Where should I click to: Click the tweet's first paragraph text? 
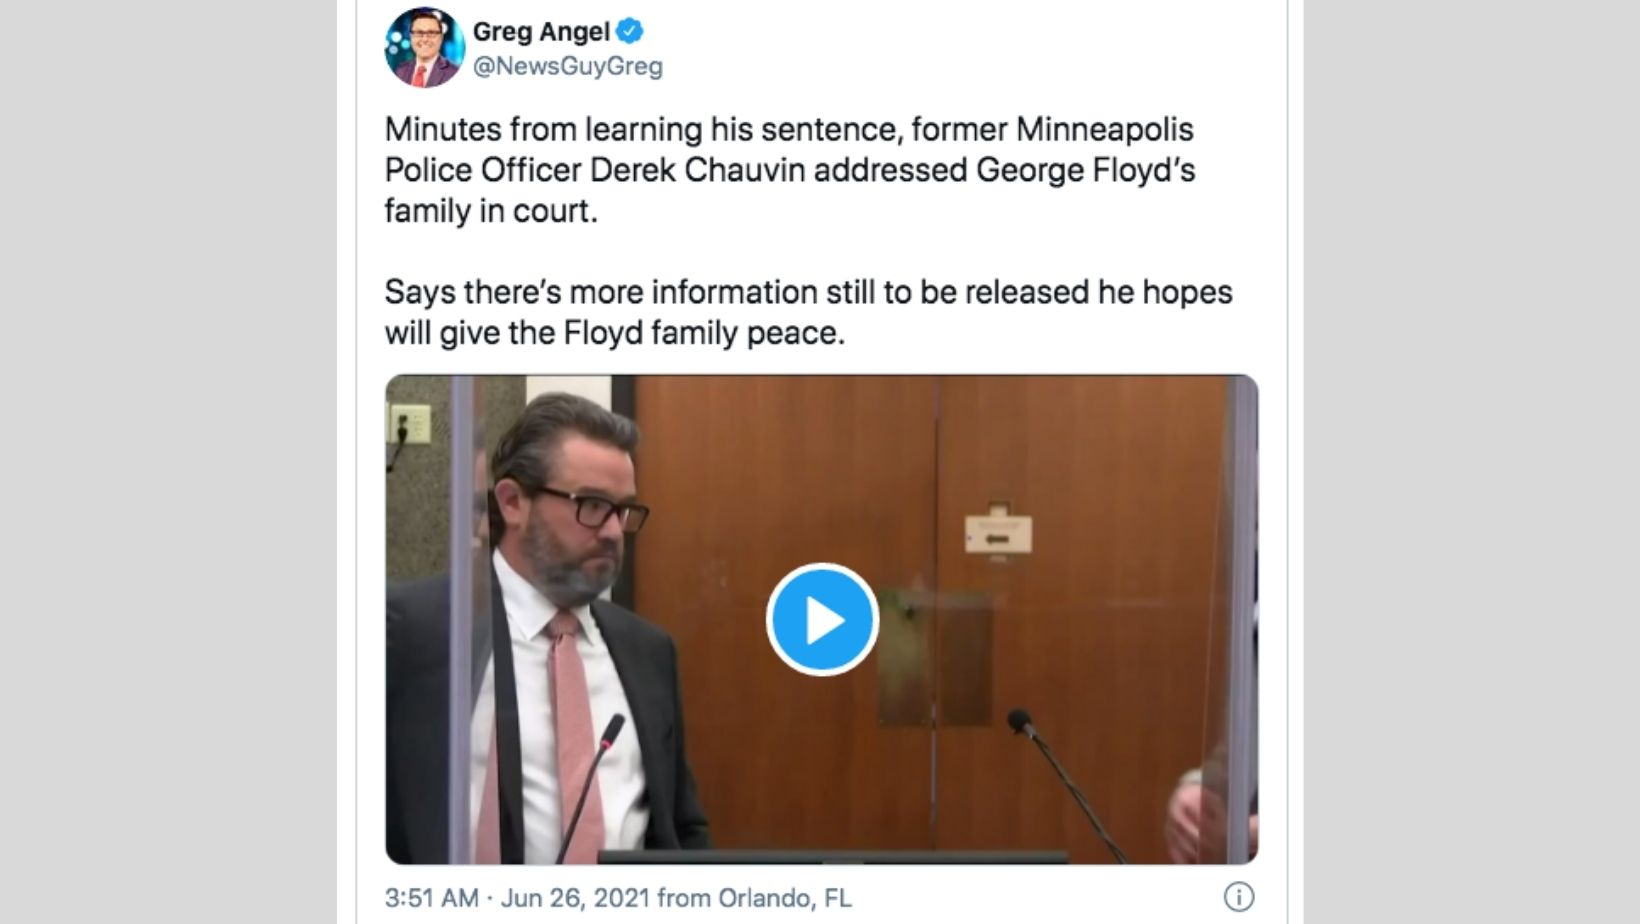pyautogui.click(x=790, y=170)
